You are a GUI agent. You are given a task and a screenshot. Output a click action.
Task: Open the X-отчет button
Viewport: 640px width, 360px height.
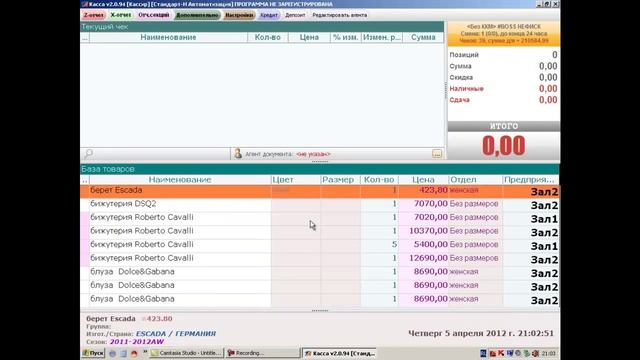click(x=121, y=15)
